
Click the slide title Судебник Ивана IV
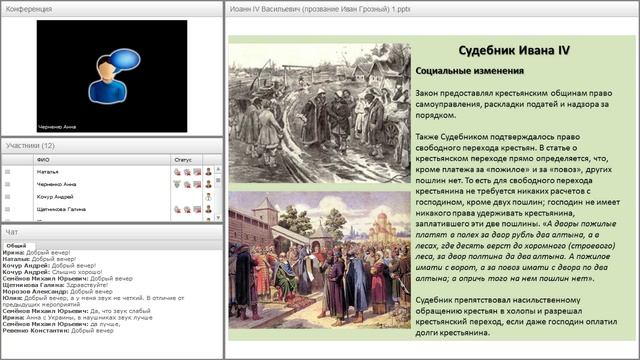pos(514,50)
